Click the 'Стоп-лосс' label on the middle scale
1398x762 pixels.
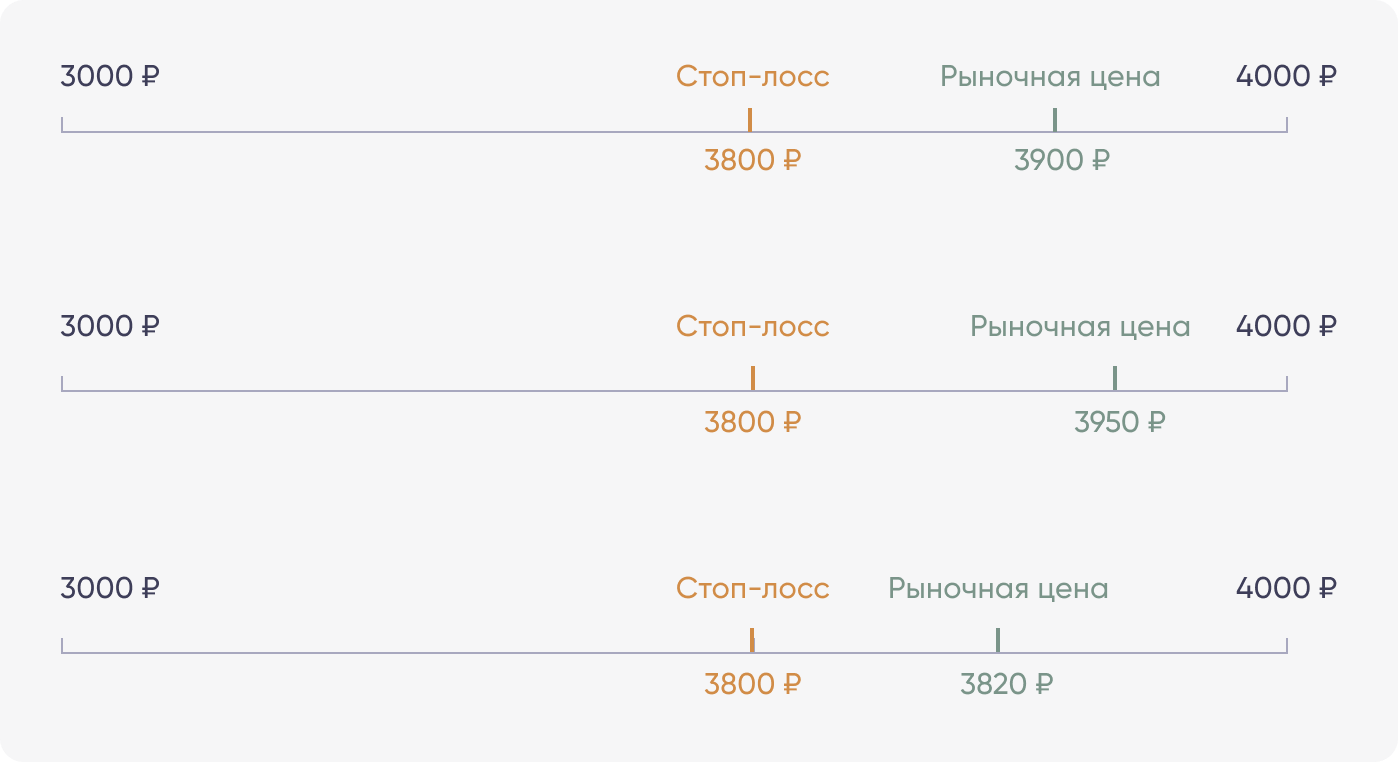pyautogui.click(x=753, y=327)
